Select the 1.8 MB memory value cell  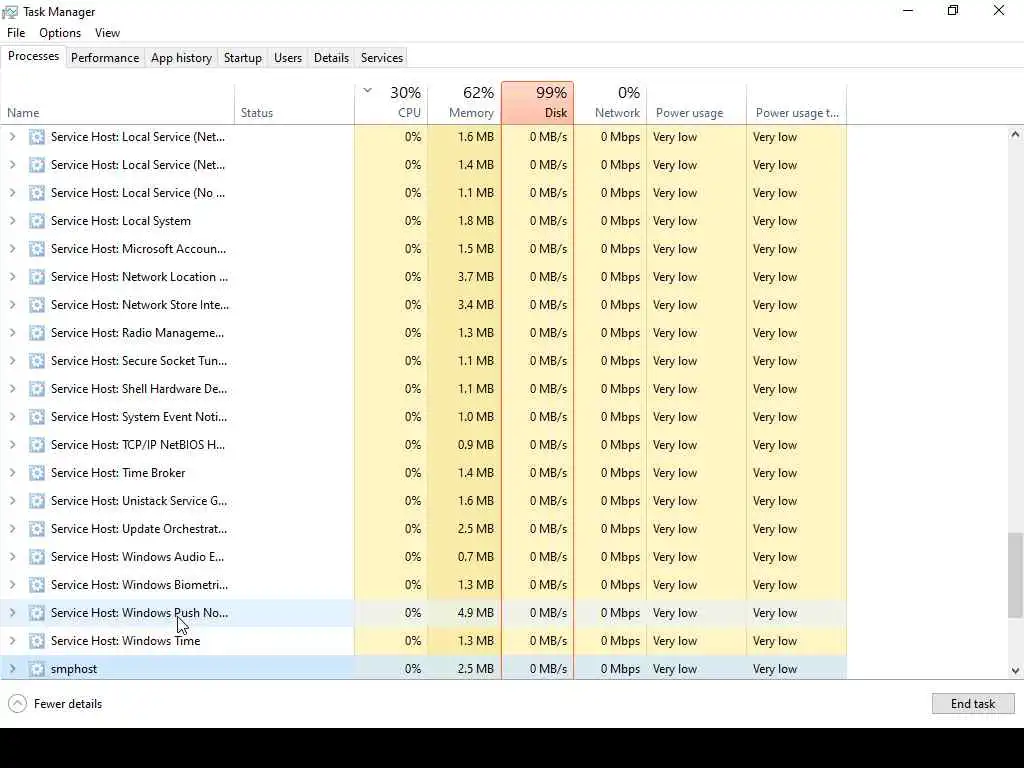[x=464, y=221]
